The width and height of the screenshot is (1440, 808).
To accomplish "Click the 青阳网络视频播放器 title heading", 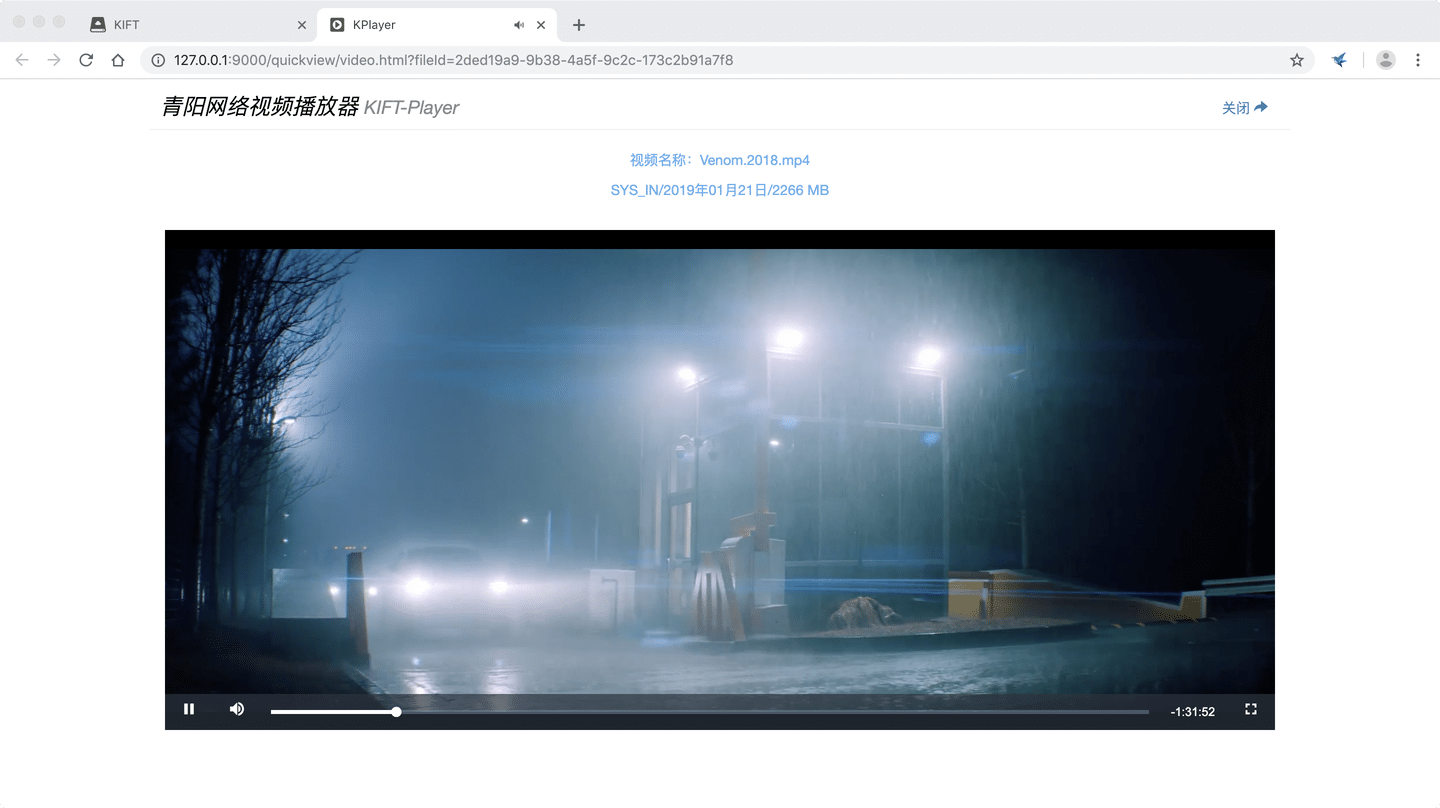I will click(x=260, y=107).
